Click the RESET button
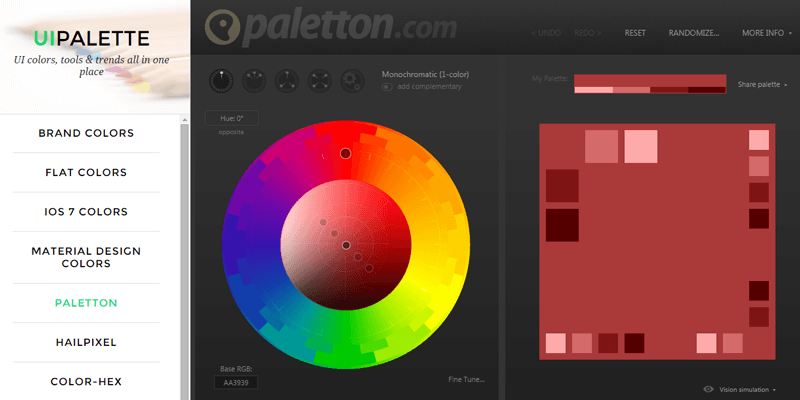 635,33
